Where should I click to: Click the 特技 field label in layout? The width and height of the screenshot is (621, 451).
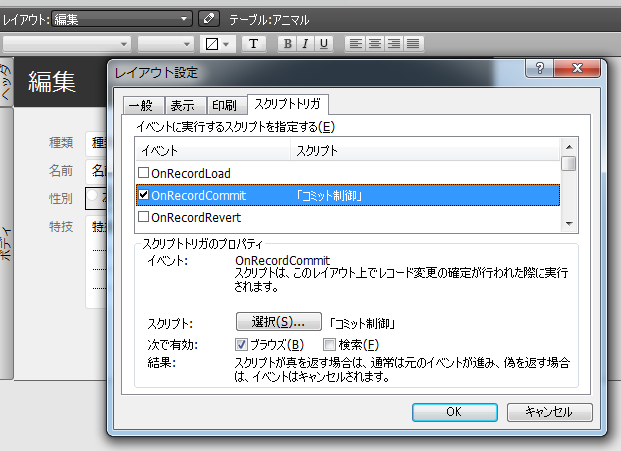pos(61,227)
